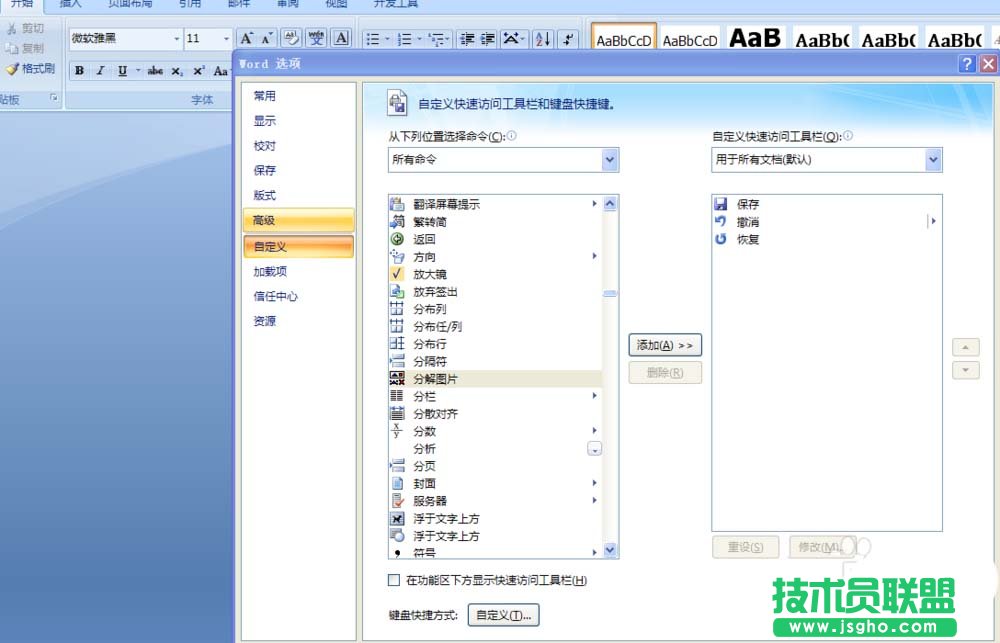Click the superscript x² icon
This screenshot has width=1000, height=643.
(197, 71)
